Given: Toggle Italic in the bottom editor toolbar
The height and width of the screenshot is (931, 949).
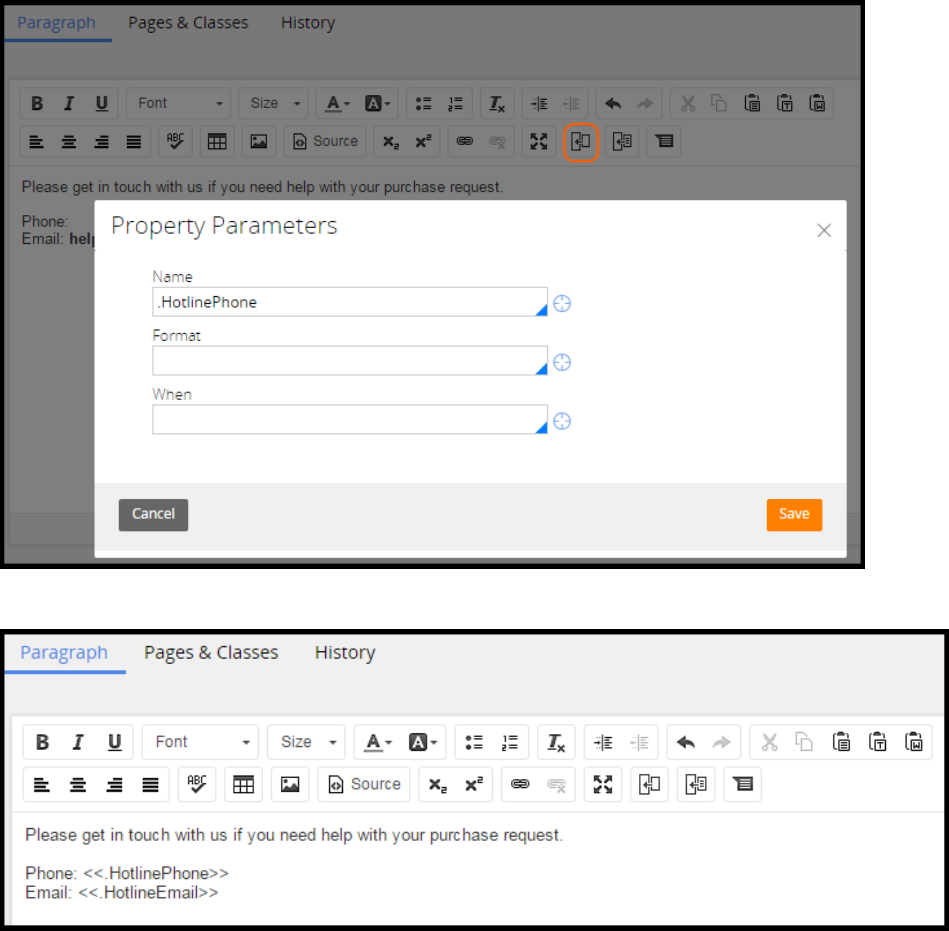Looking at the screenshot, I should click(x=78, y=742).
